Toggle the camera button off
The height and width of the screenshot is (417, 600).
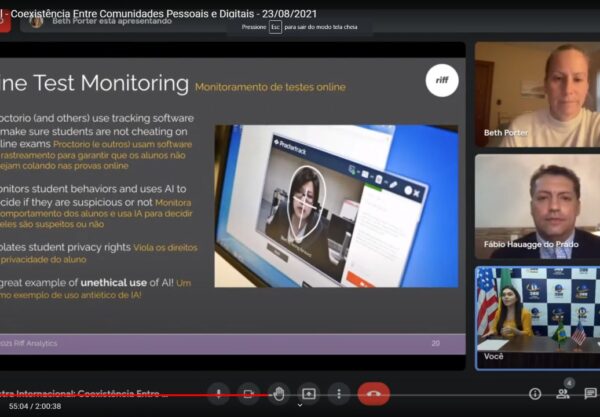point(249,393)
